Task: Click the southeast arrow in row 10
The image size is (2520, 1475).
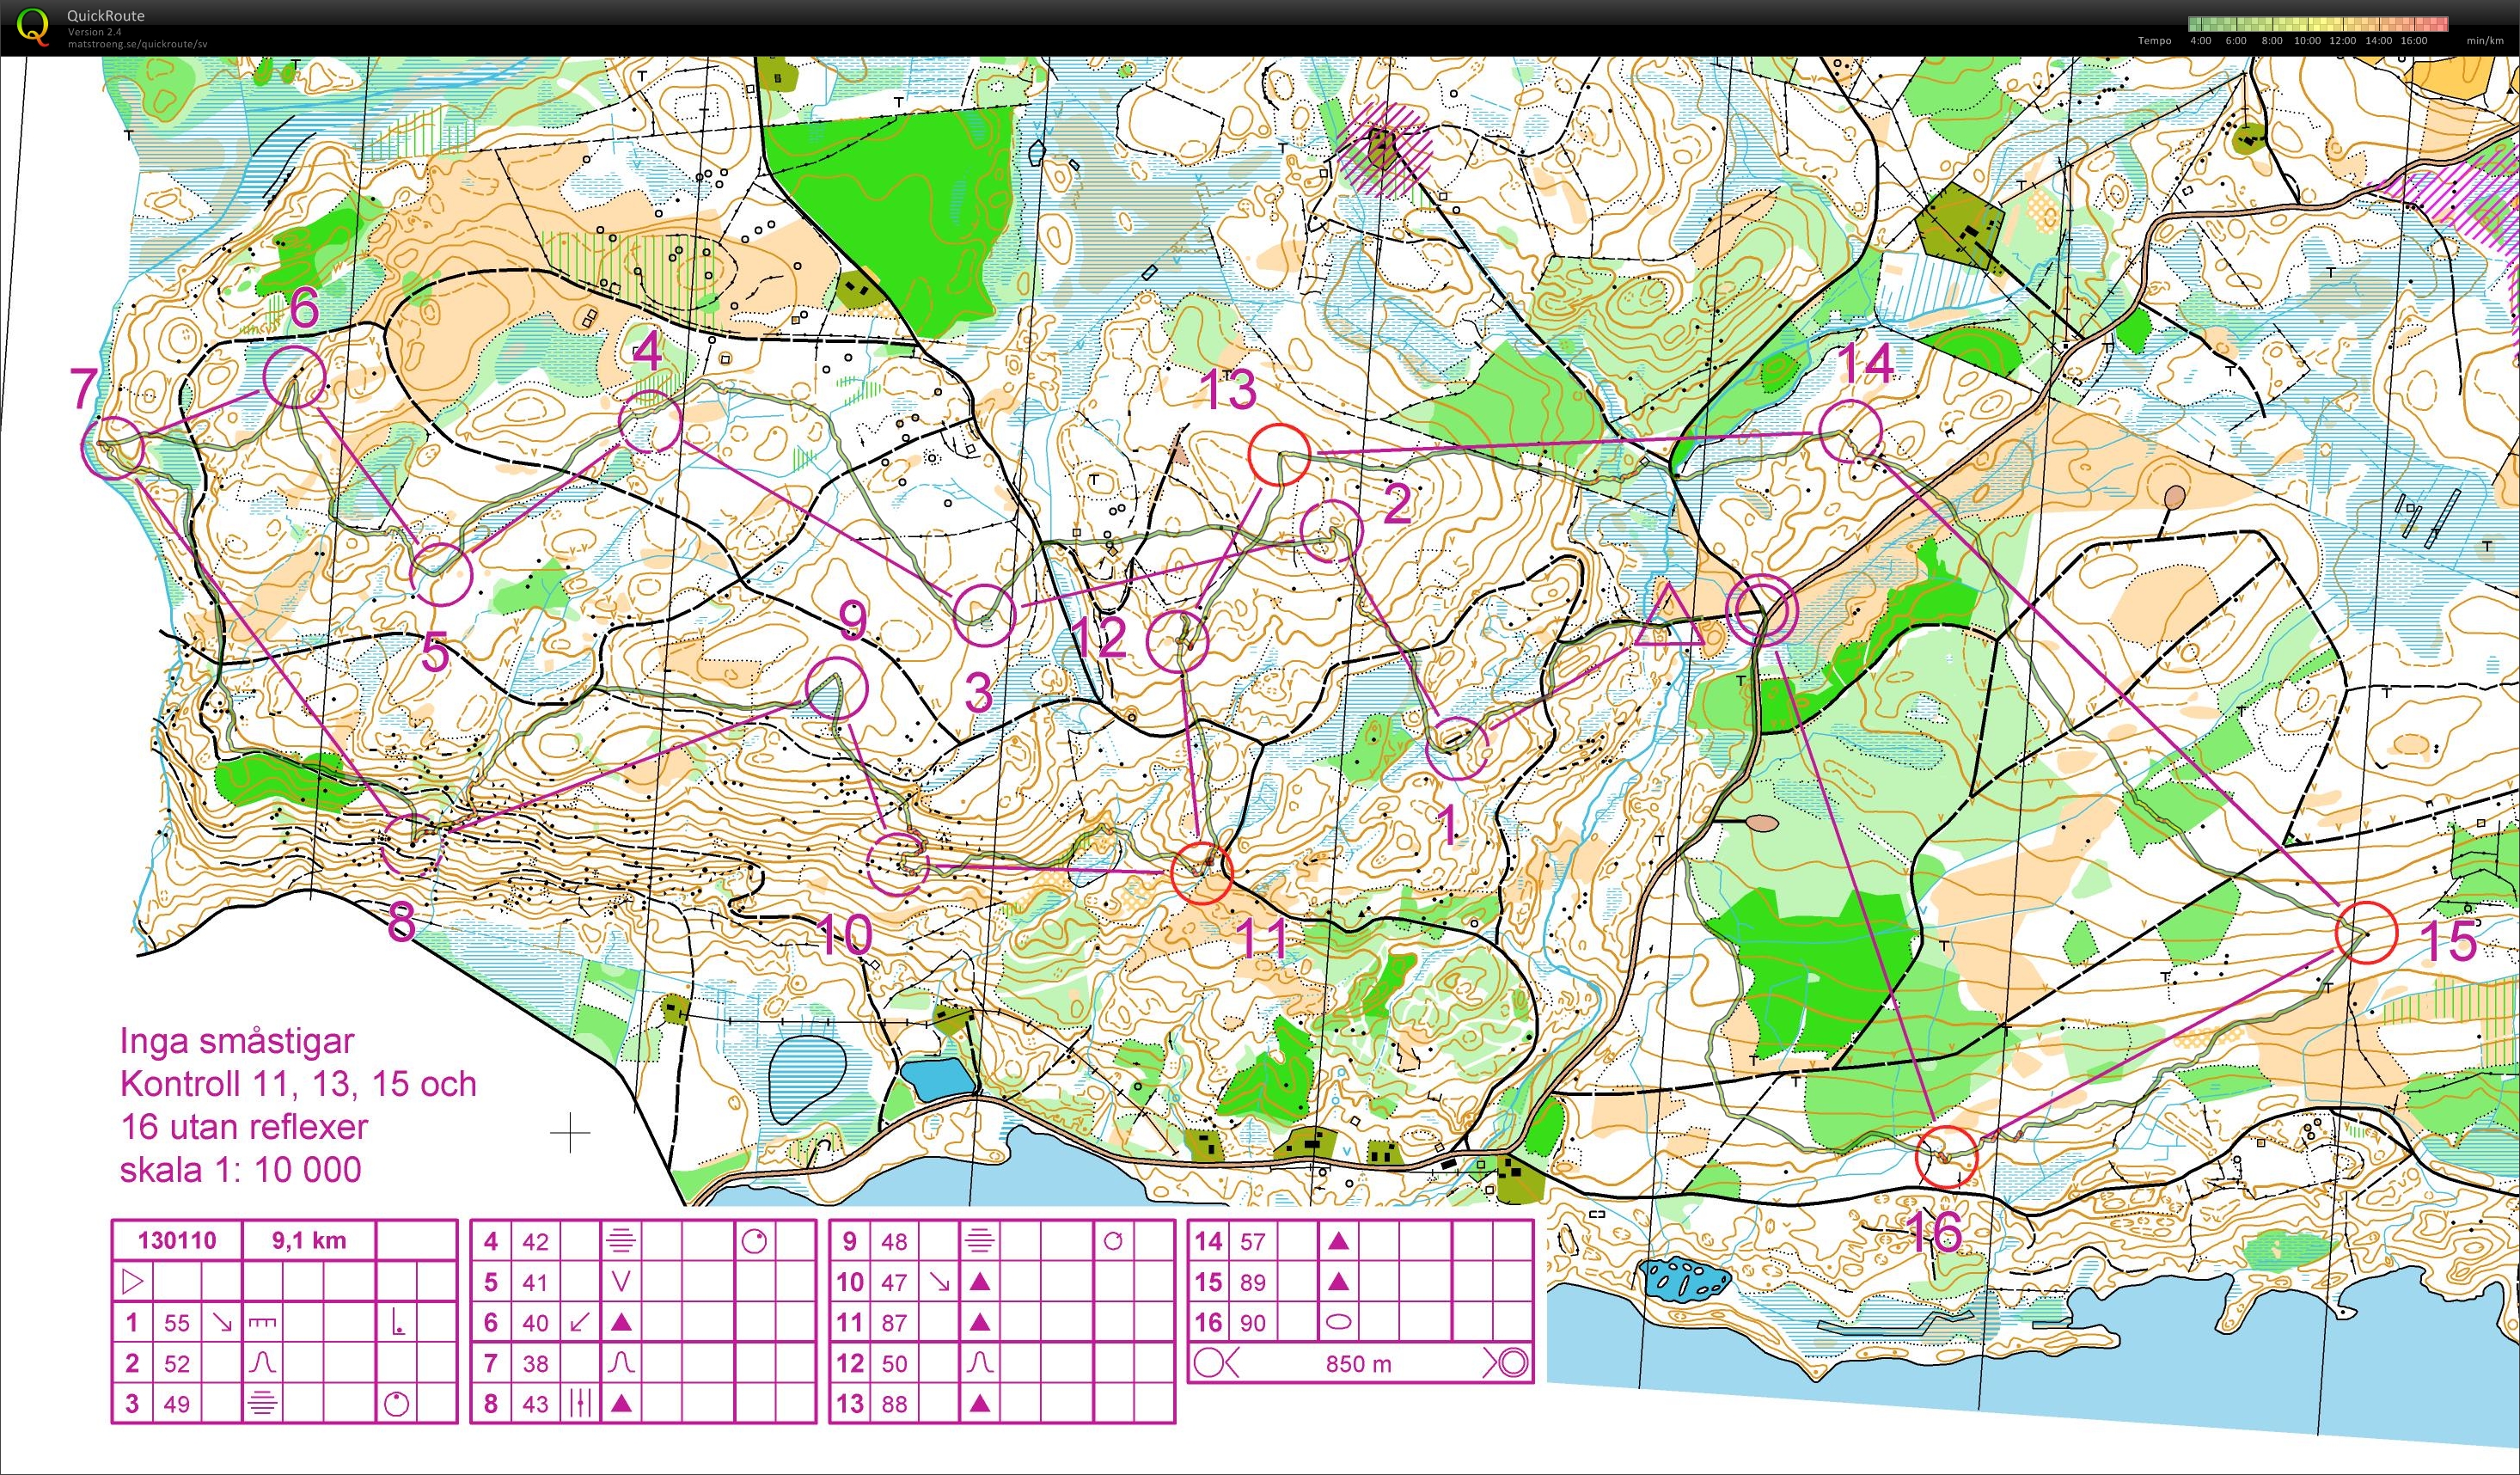Action: tap(940, 1281)
